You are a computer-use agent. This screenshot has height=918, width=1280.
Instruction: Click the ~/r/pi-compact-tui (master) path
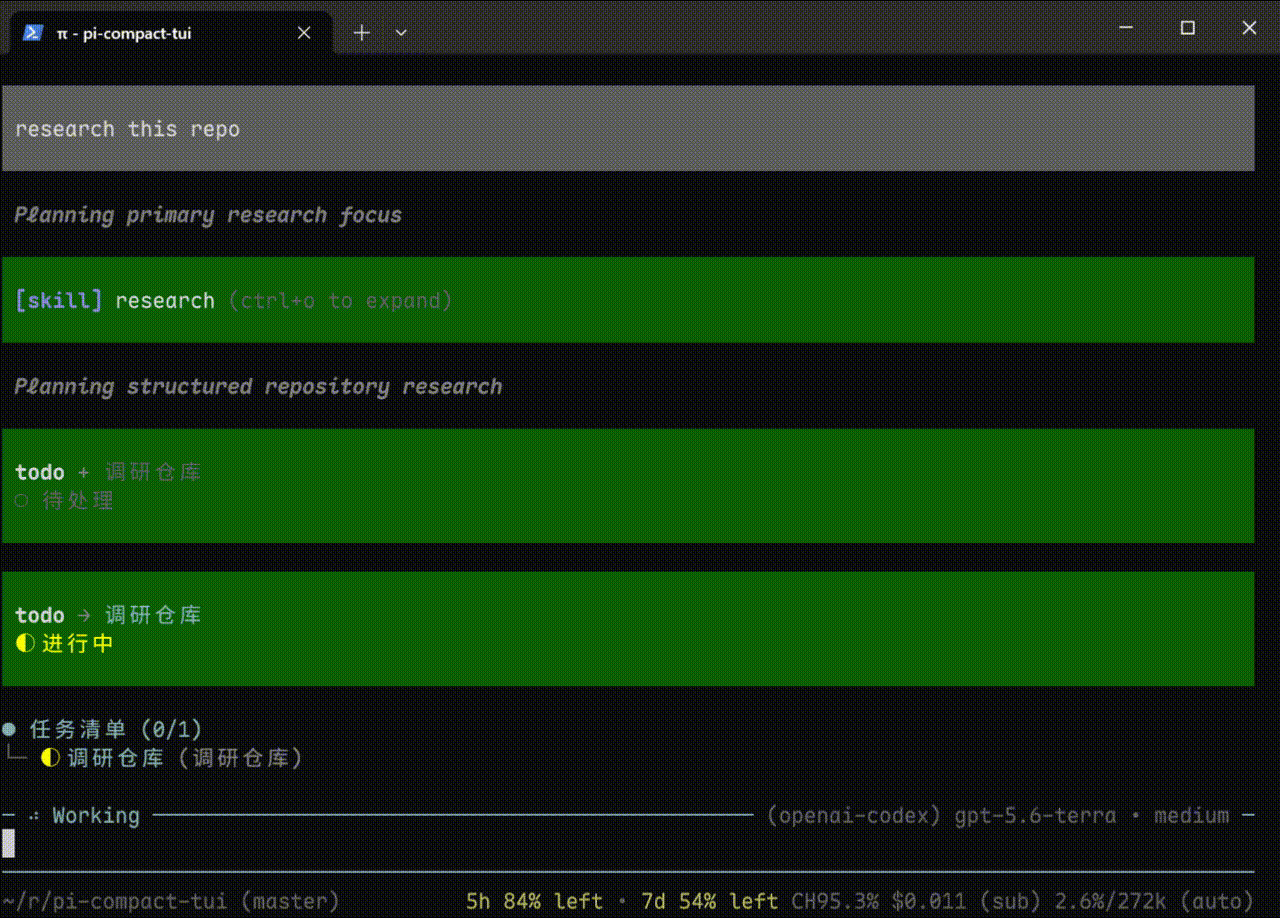click(171, 902)
